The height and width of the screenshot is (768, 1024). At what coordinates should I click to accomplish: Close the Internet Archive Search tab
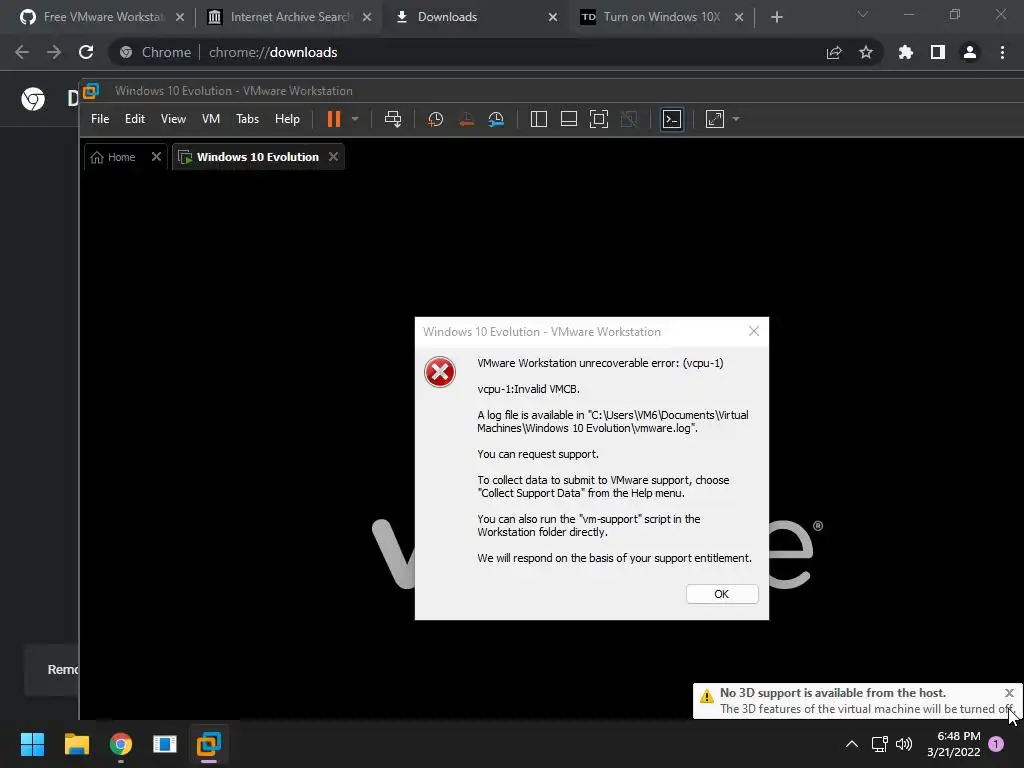367,17
